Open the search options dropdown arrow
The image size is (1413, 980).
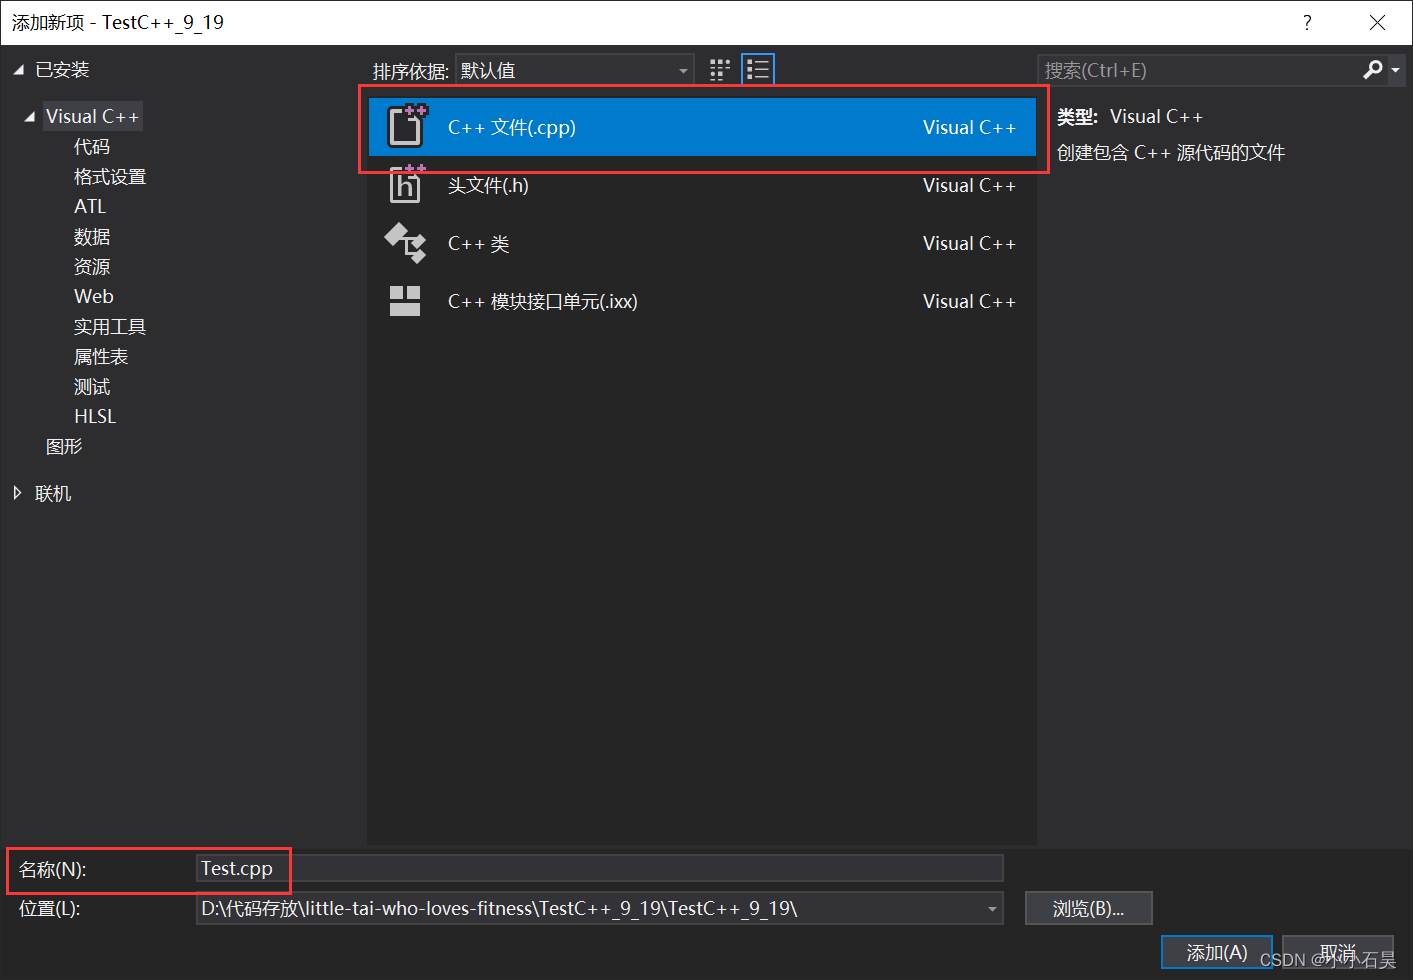click(x=1396, y=70)
